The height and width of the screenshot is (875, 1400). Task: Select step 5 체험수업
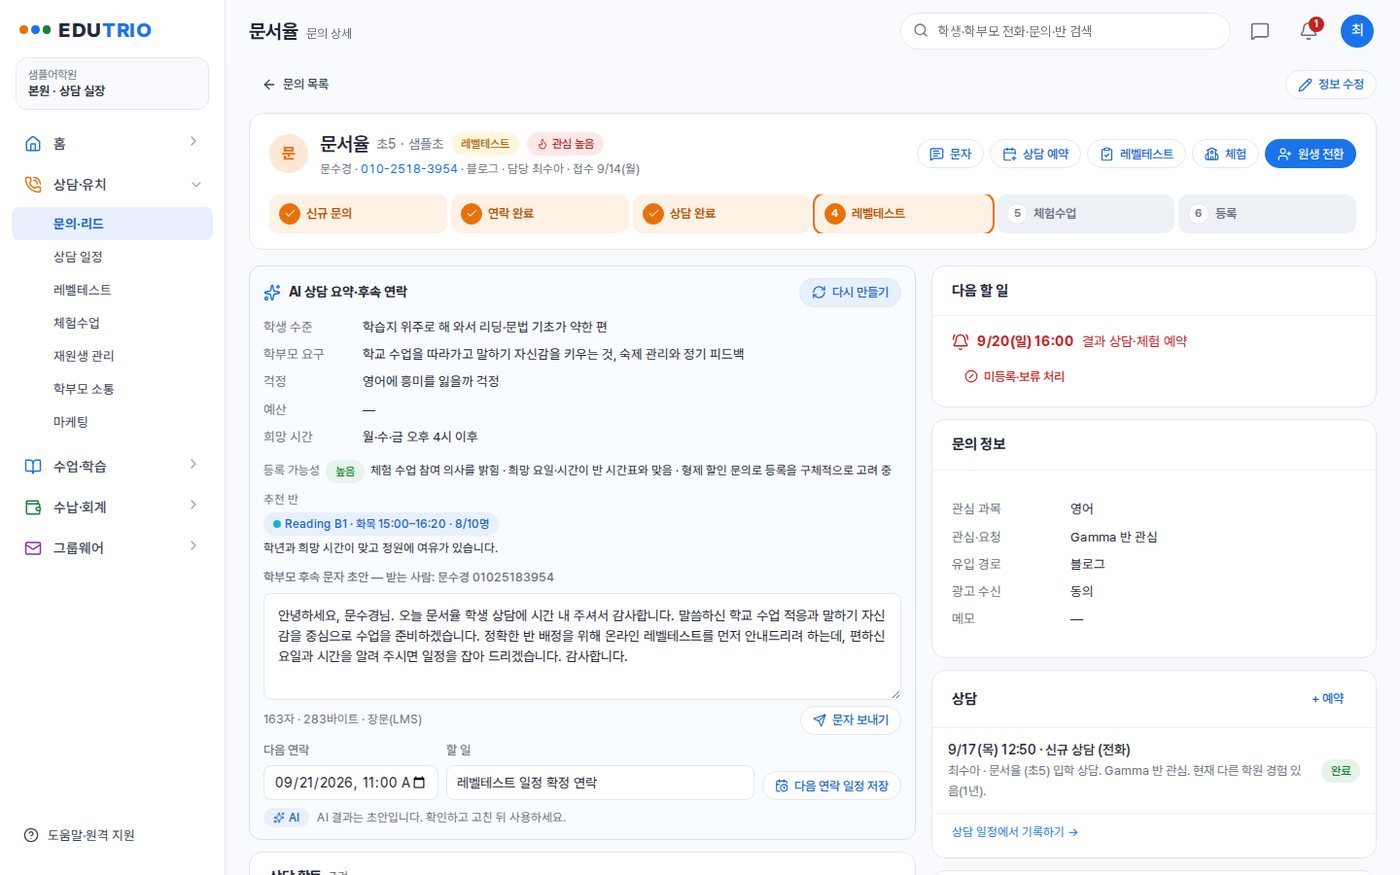(1085, 213)
